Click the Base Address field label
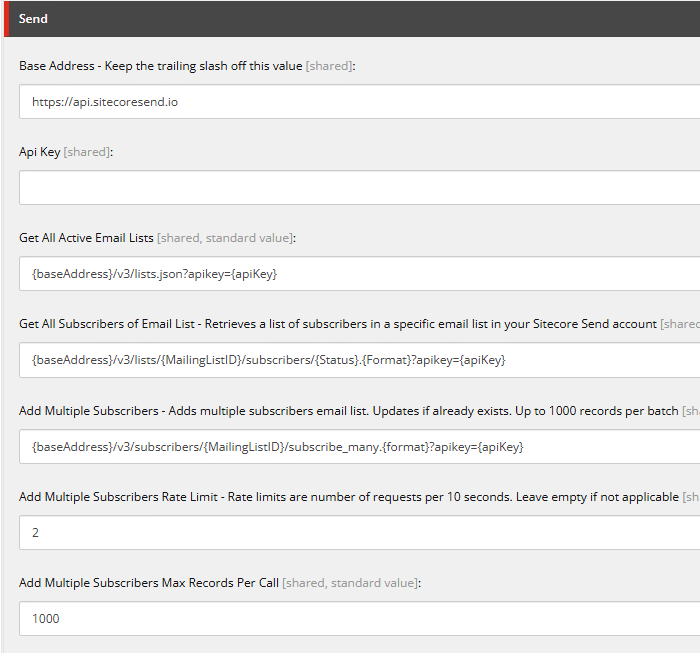700x653 pixels. point(160,66)
